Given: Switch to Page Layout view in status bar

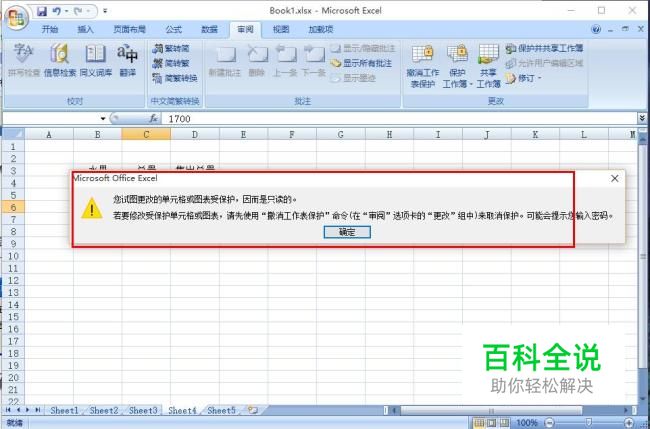Looking at the screenshot, I should (x=492, y=423).
